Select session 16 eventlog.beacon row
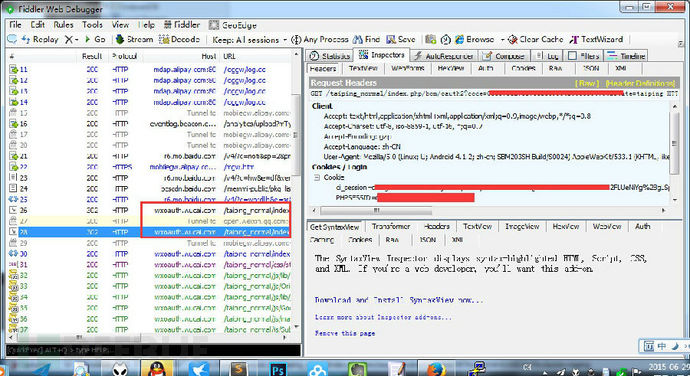690x376 pixels. pos(150,124)
